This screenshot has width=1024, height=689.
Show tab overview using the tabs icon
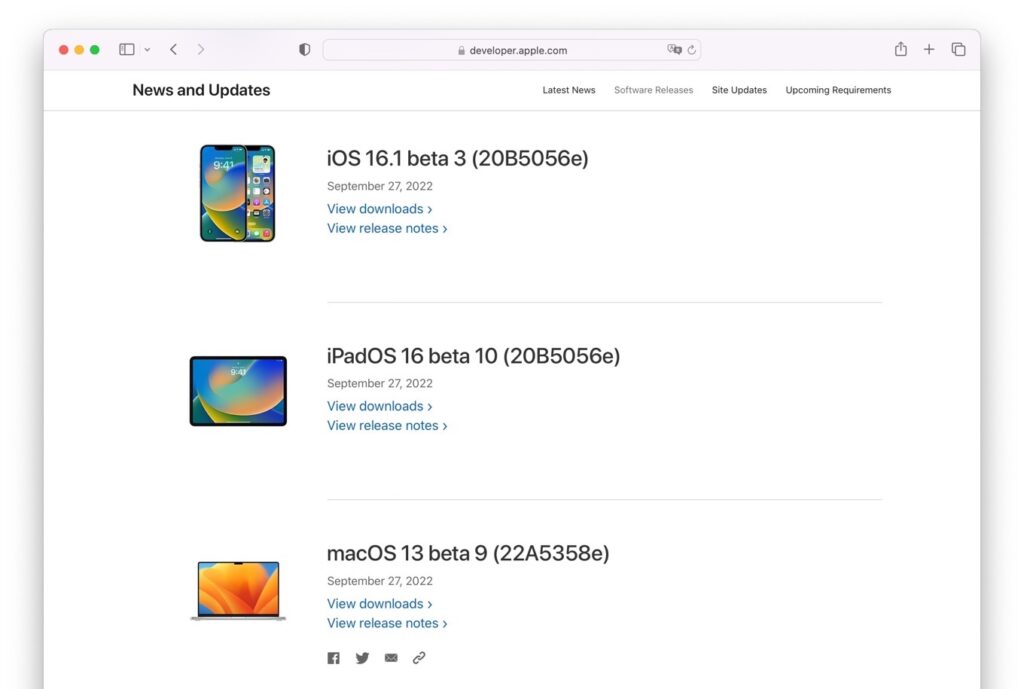[x=958, y=48]
